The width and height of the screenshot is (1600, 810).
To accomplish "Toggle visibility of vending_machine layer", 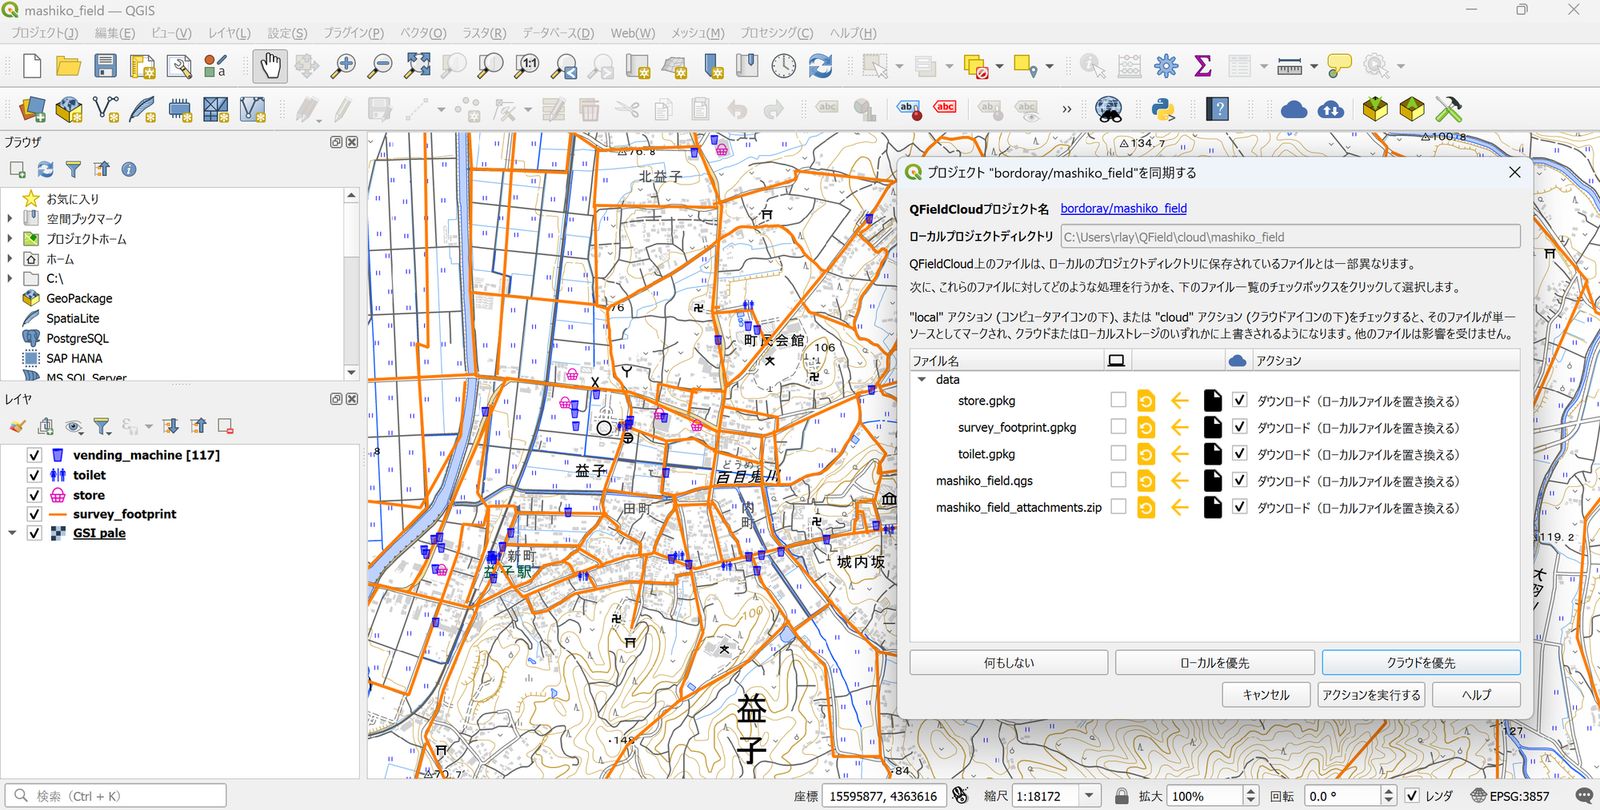I will (34, 455).
